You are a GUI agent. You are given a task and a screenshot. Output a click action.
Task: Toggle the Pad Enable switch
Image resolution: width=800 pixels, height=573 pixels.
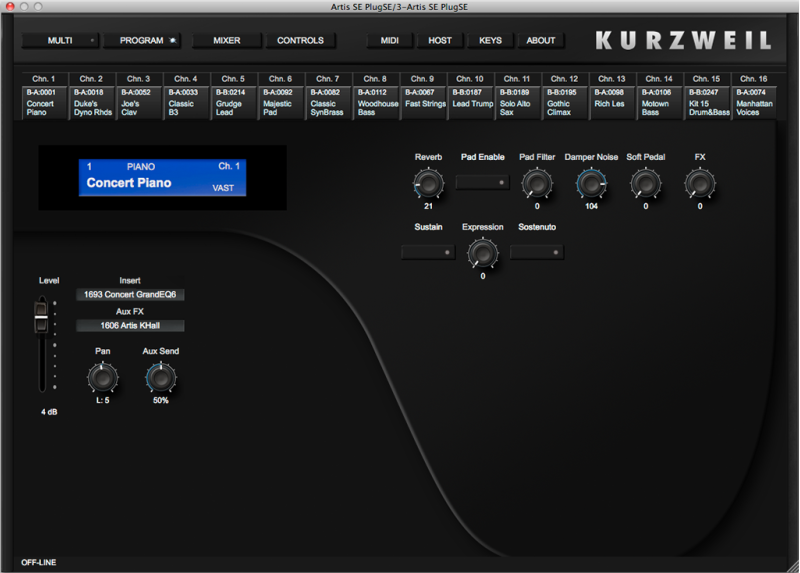[482, 183]
